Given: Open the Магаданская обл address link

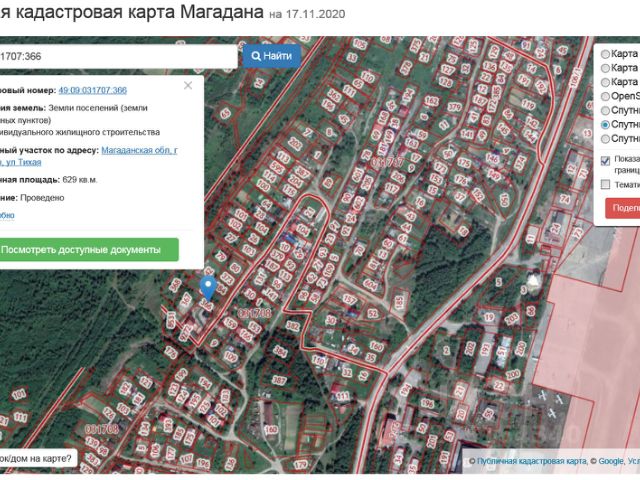Looking at the screenshot, I should point(139,150).
